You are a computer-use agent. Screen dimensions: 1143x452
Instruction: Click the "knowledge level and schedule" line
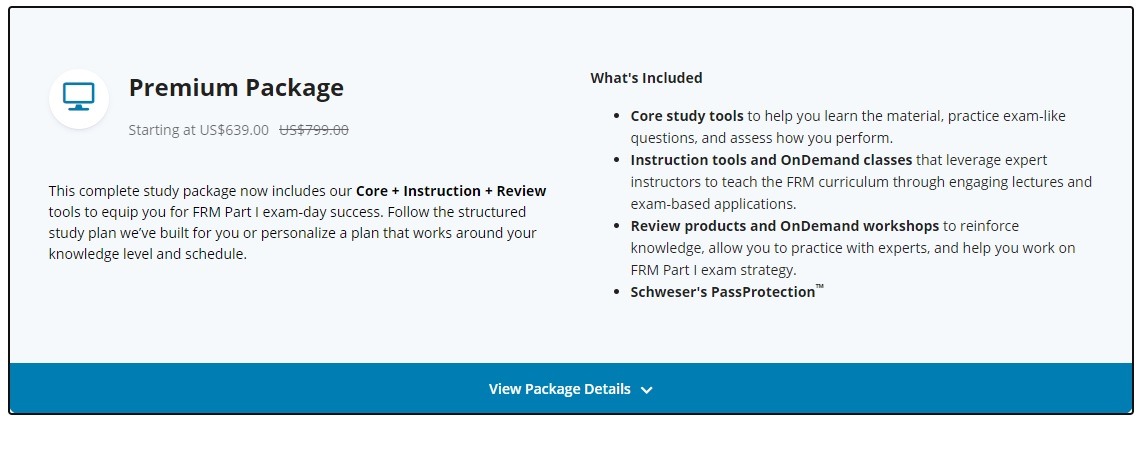coord(147,254)
